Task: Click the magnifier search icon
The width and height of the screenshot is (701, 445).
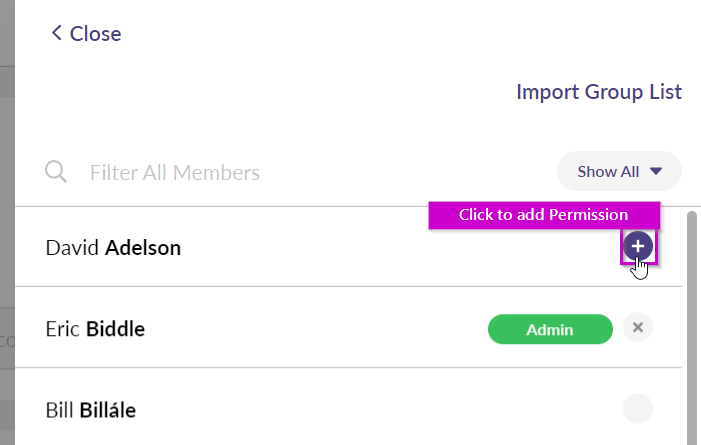Action: pos(56,172)
